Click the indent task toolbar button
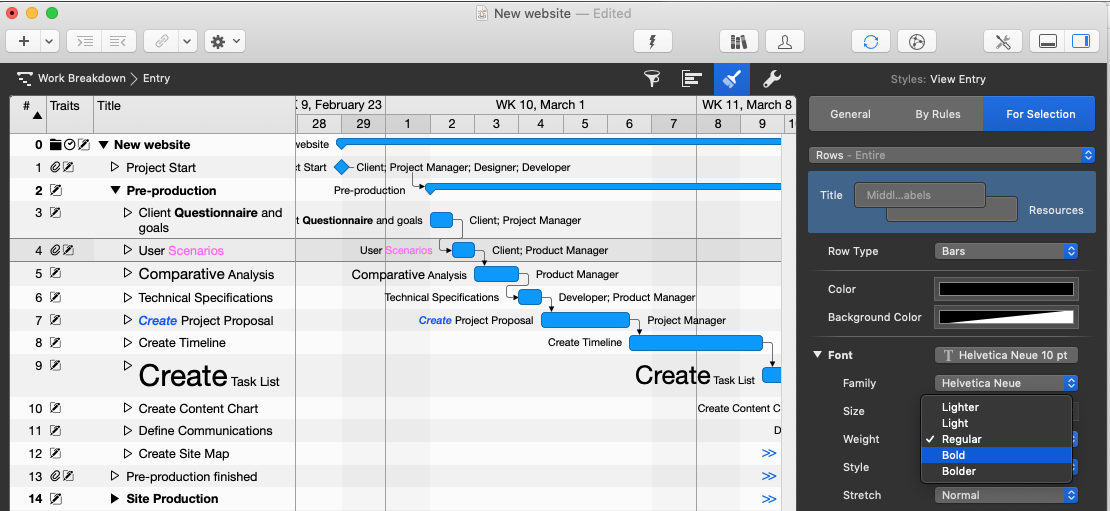Image resolution: width=1110 pixels, height=511 pixels. point(86,41)
